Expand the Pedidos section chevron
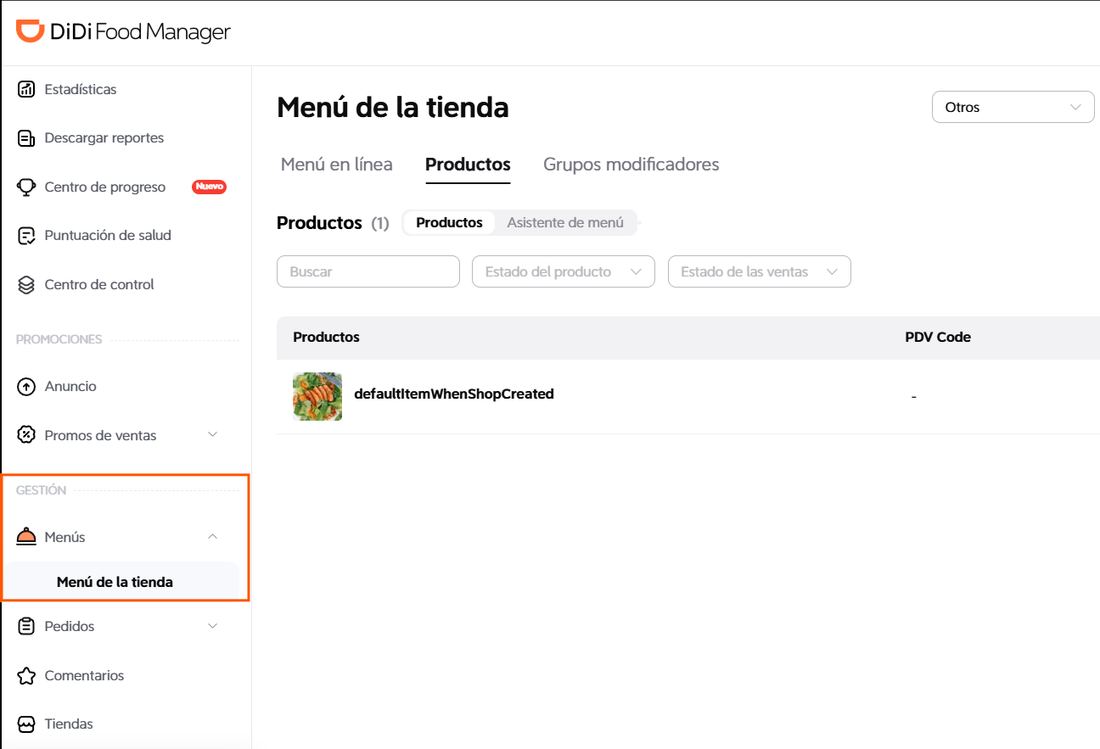This screenshot has height=749, width=1100. (x=213, y=626)
